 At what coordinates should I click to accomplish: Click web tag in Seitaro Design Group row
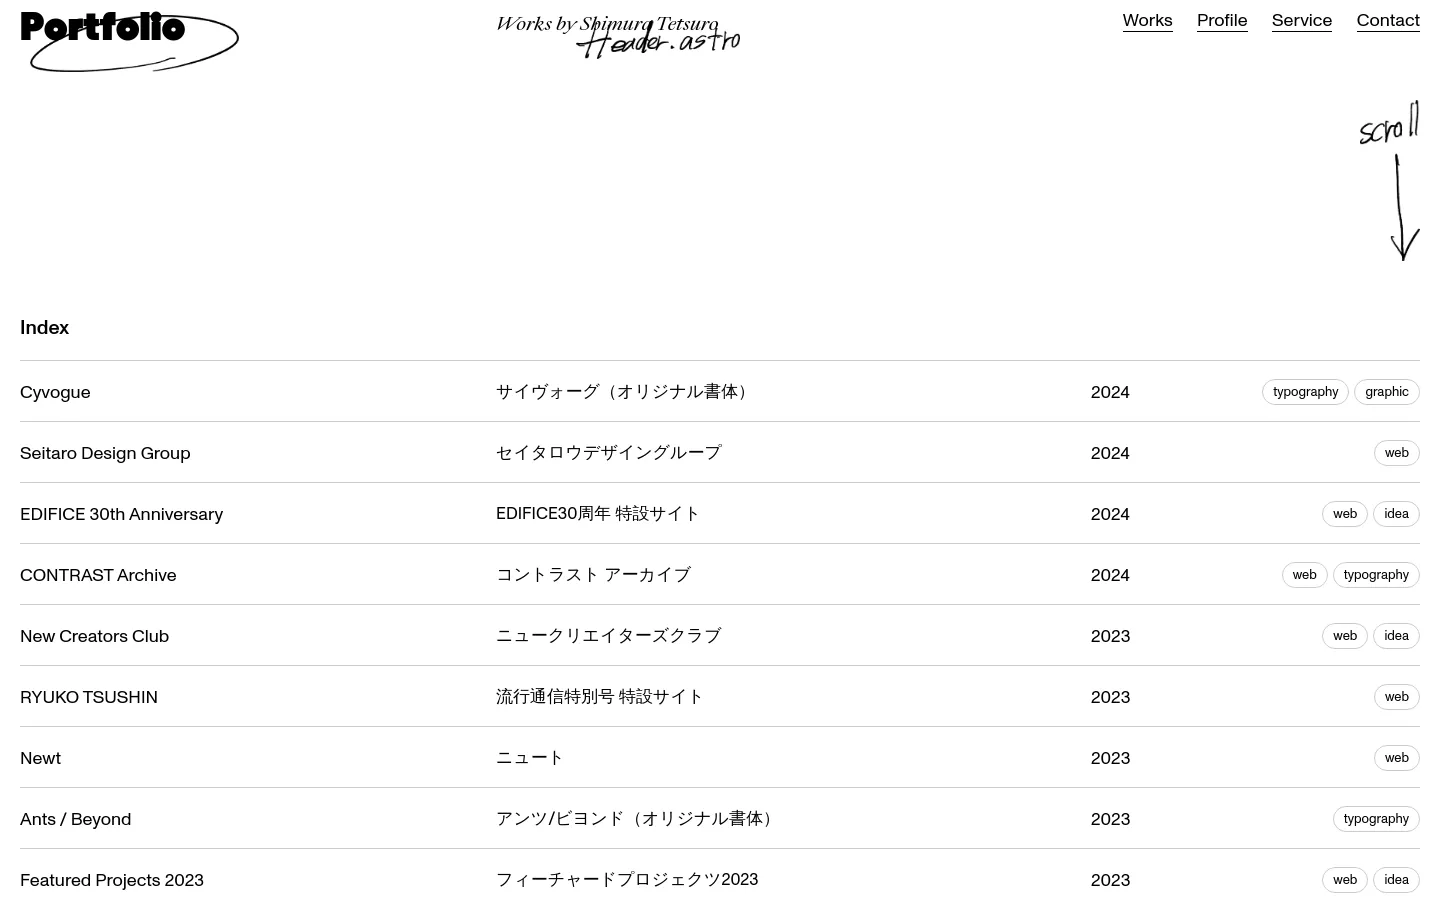pyautogui.click(x=1397, y=453)
